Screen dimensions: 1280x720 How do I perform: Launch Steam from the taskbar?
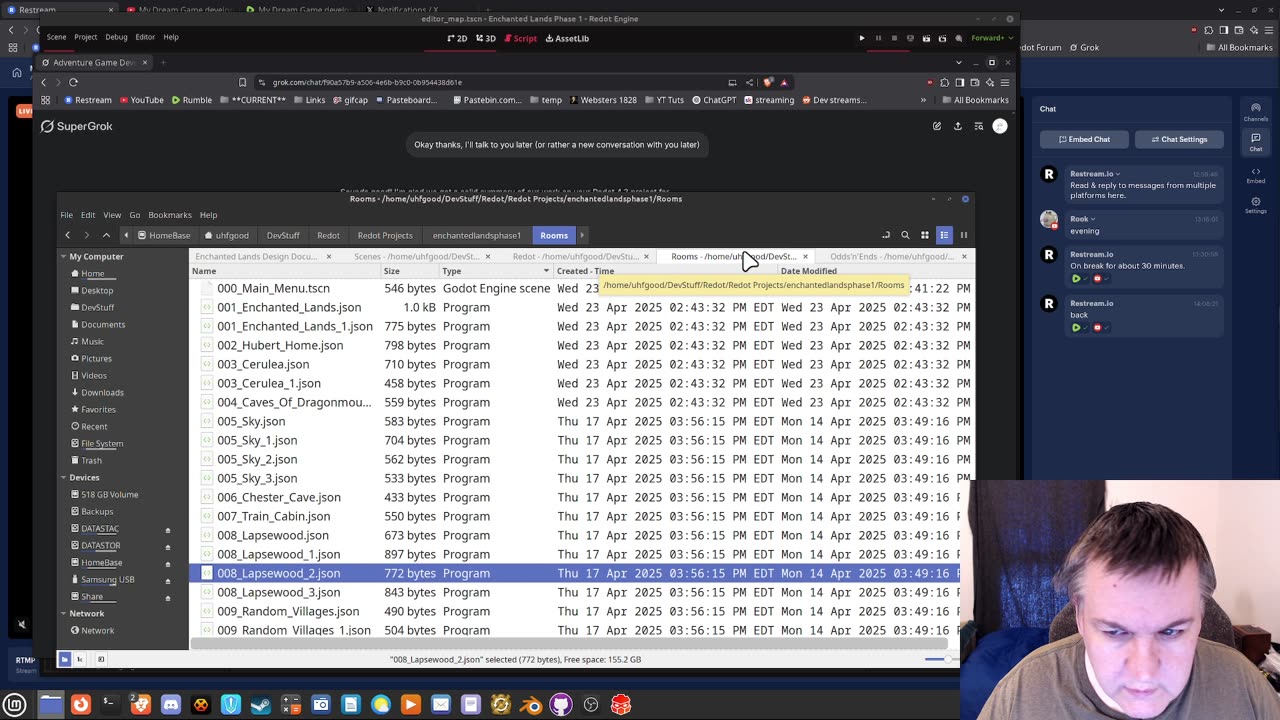tap(261, 705)
